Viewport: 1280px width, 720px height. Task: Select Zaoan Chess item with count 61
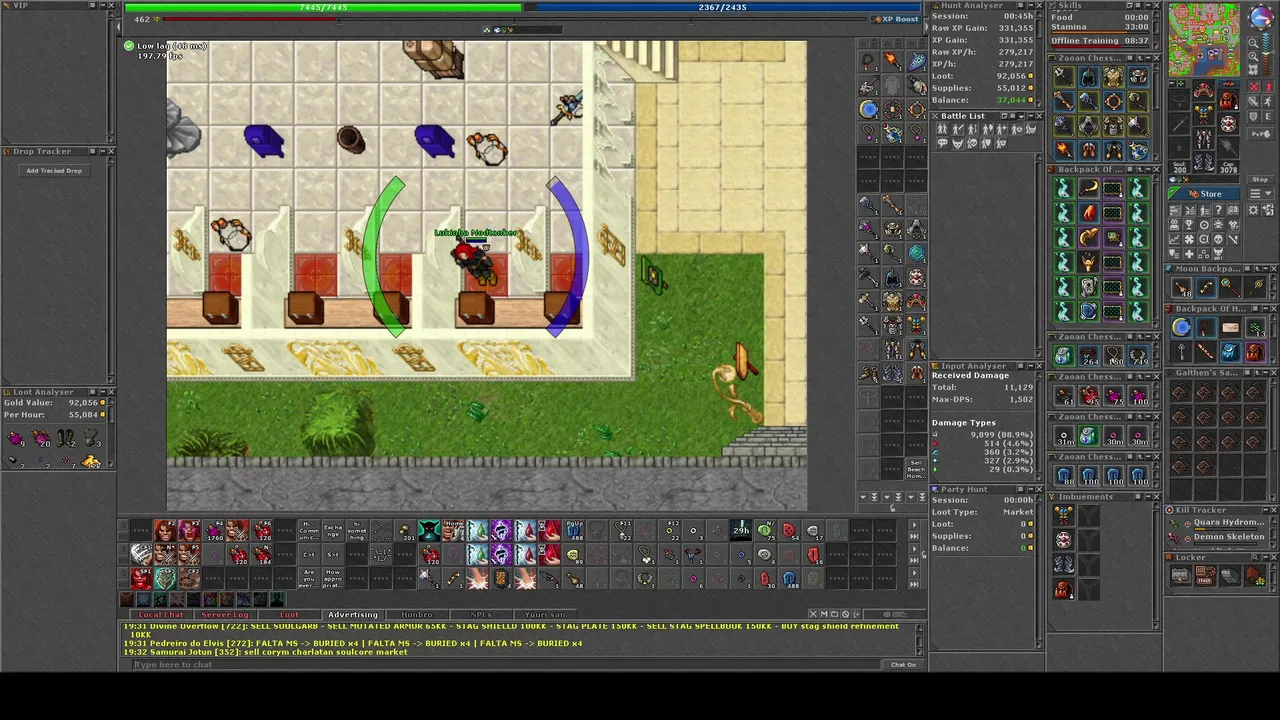click(1064, 396)
